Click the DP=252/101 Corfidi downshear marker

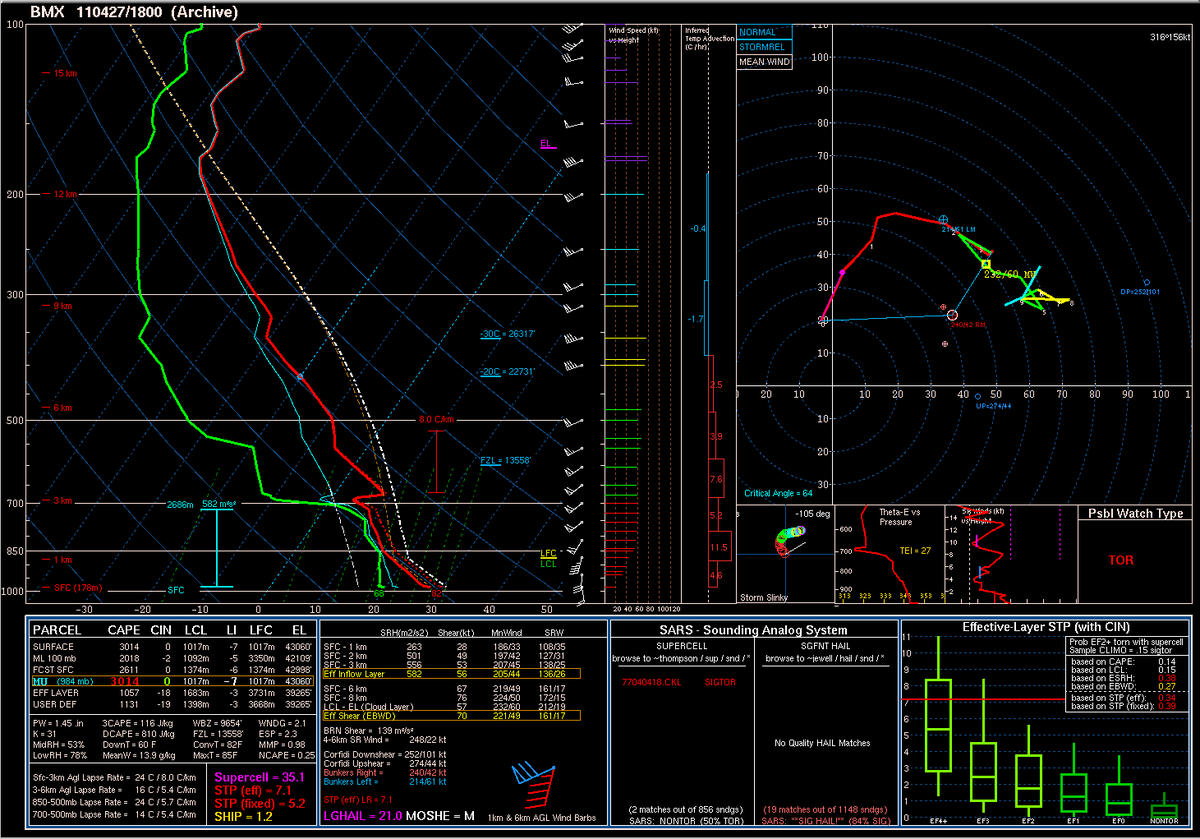(x=1146, y=282)
